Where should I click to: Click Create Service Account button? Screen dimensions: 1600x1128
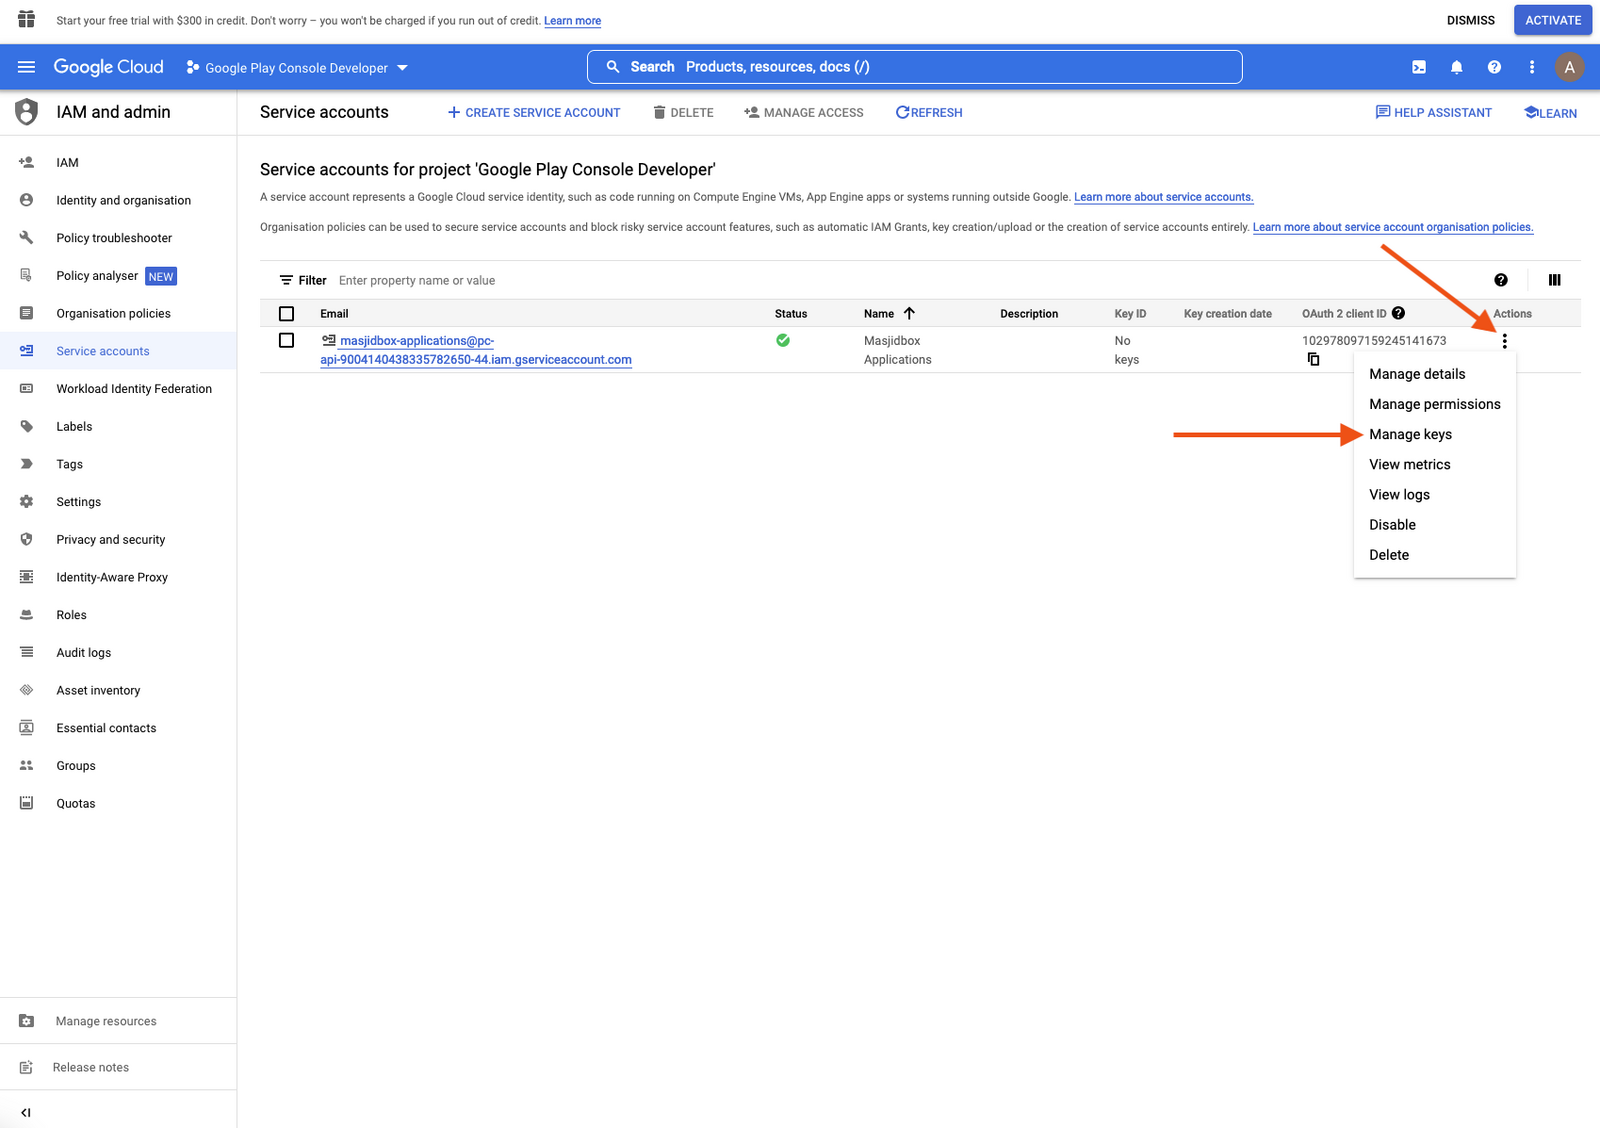tap(534, 113)
